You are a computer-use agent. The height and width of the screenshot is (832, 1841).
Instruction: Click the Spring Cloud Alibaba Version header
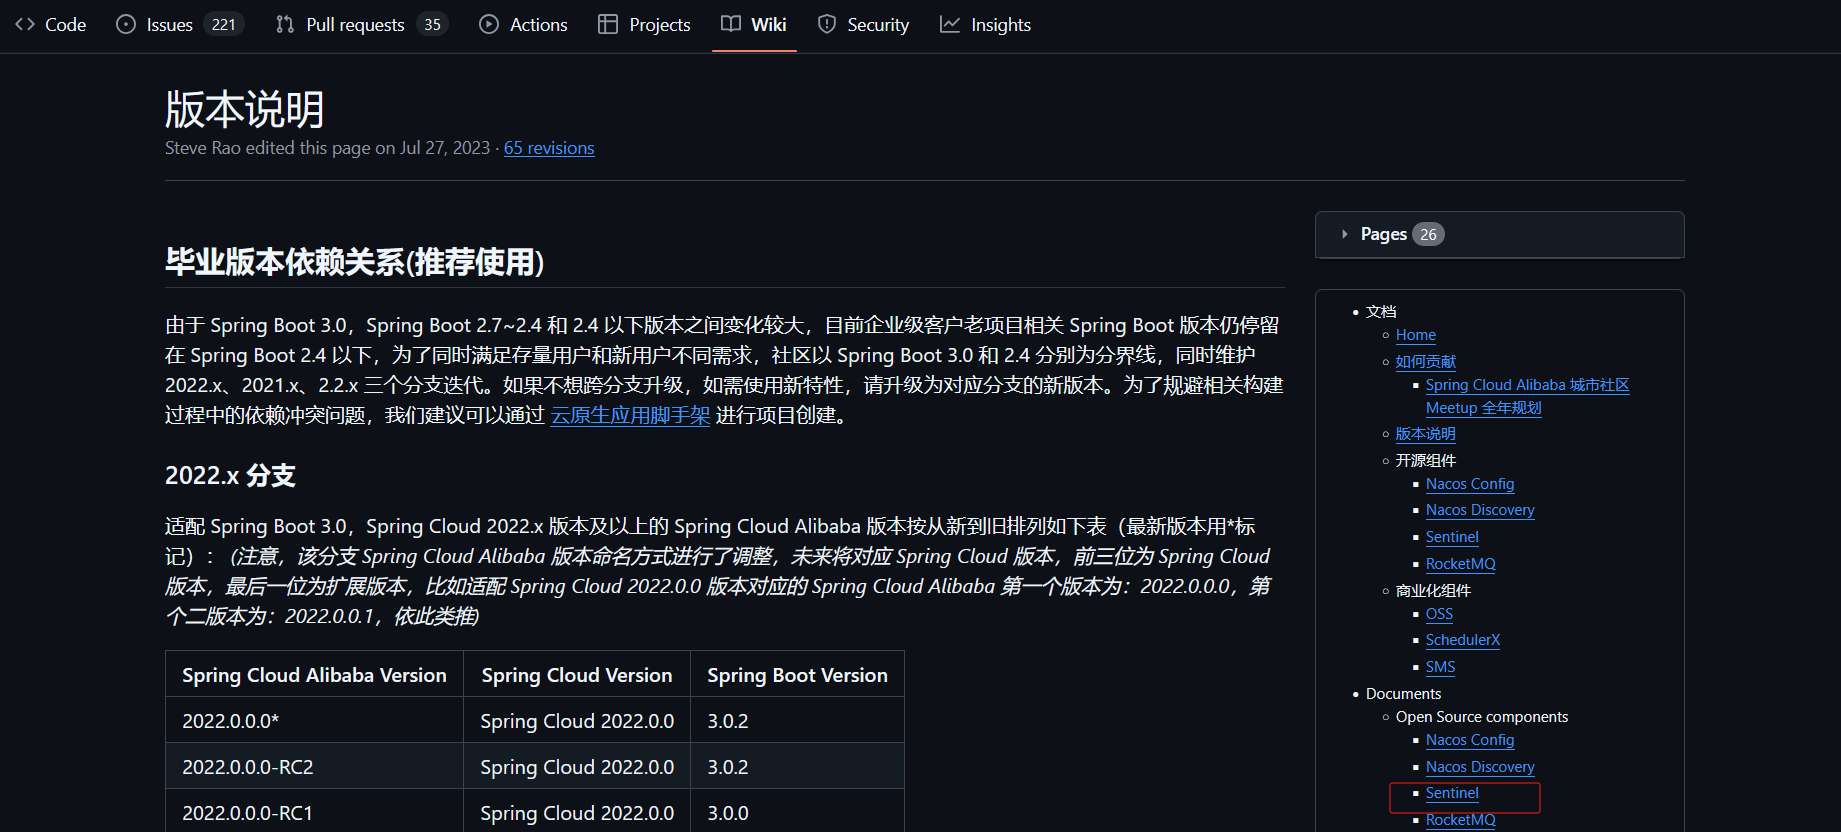pyautogui.click(x=314, y=675)
